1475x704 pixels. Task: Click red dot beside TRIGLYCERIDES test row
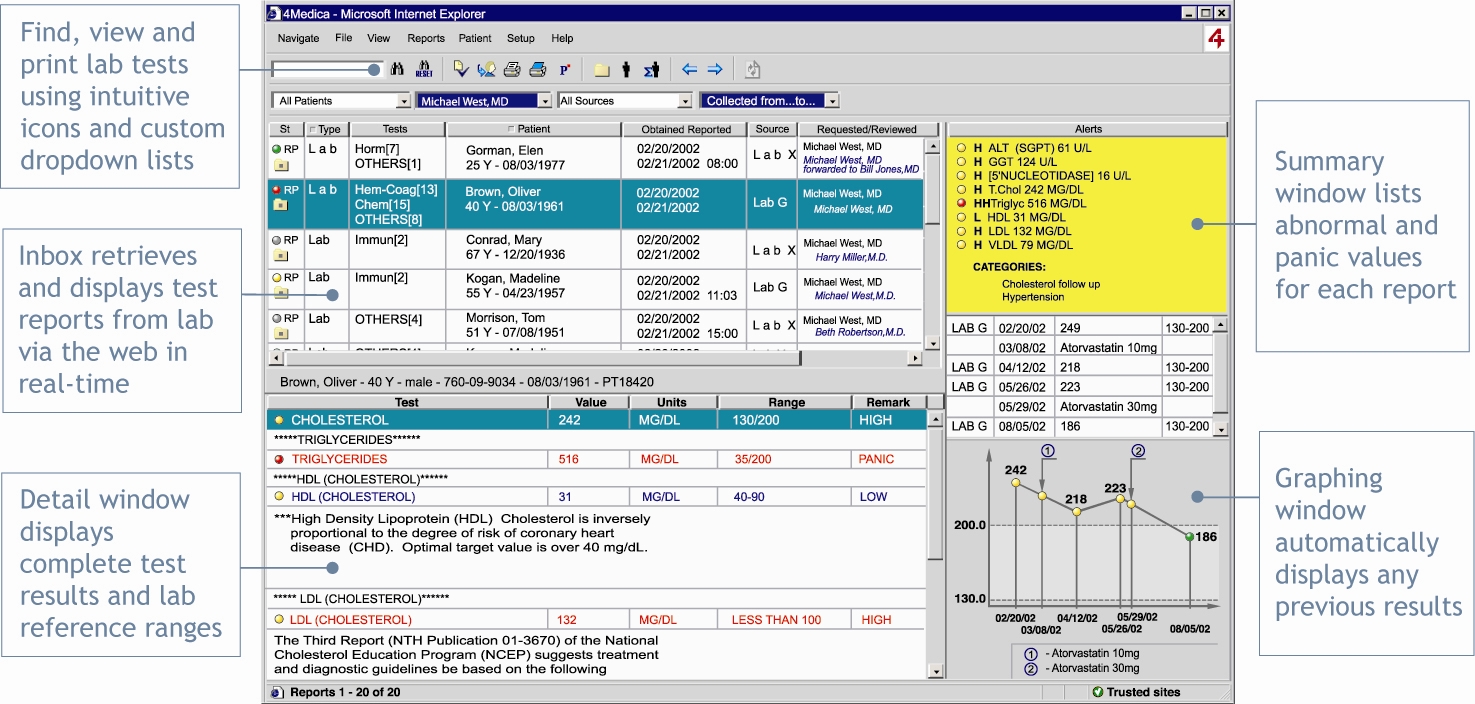(279, 459)
